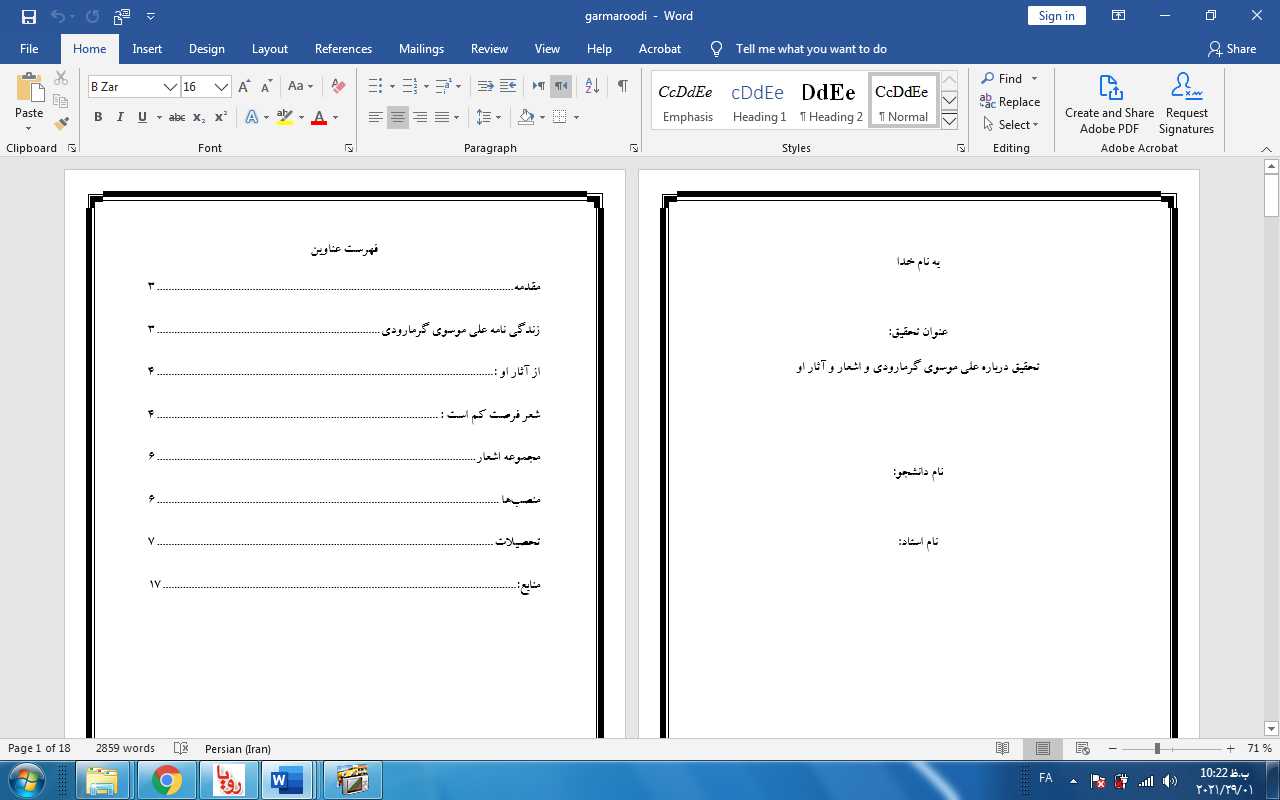Apply the strikethrough text icon

tap(177, 118)
